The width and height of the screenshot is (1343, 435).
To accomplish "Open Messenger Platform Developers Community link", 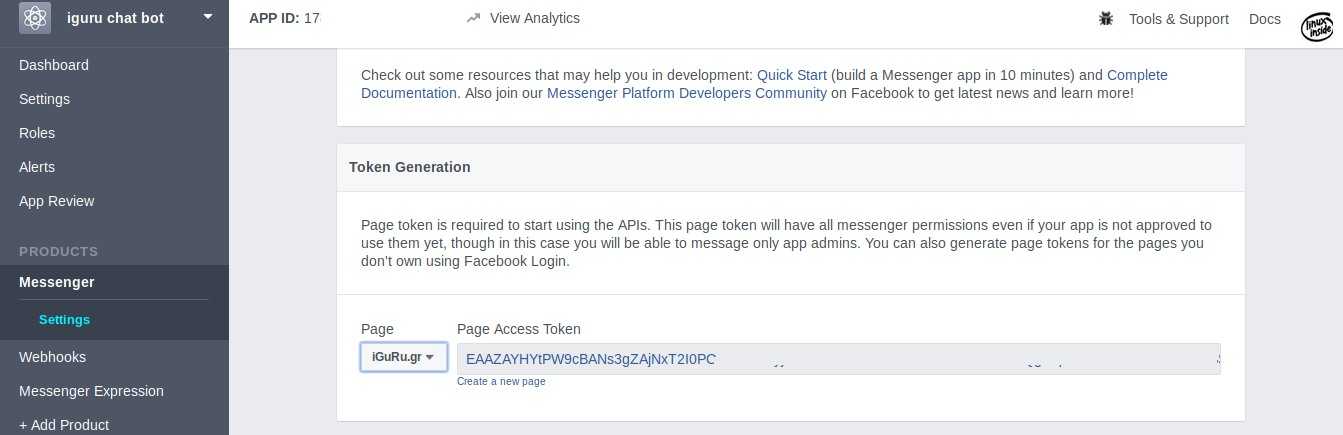I will pos(687,93).
